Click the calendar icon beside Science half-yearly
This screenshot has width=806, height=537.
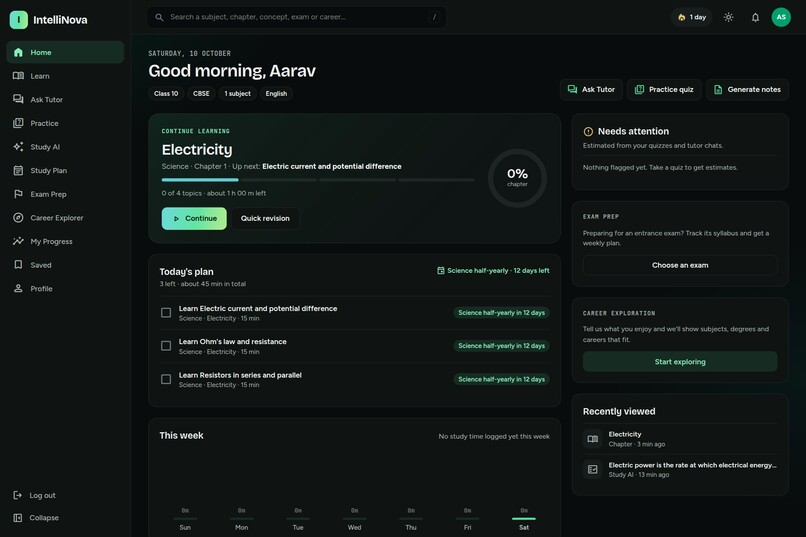441,271
